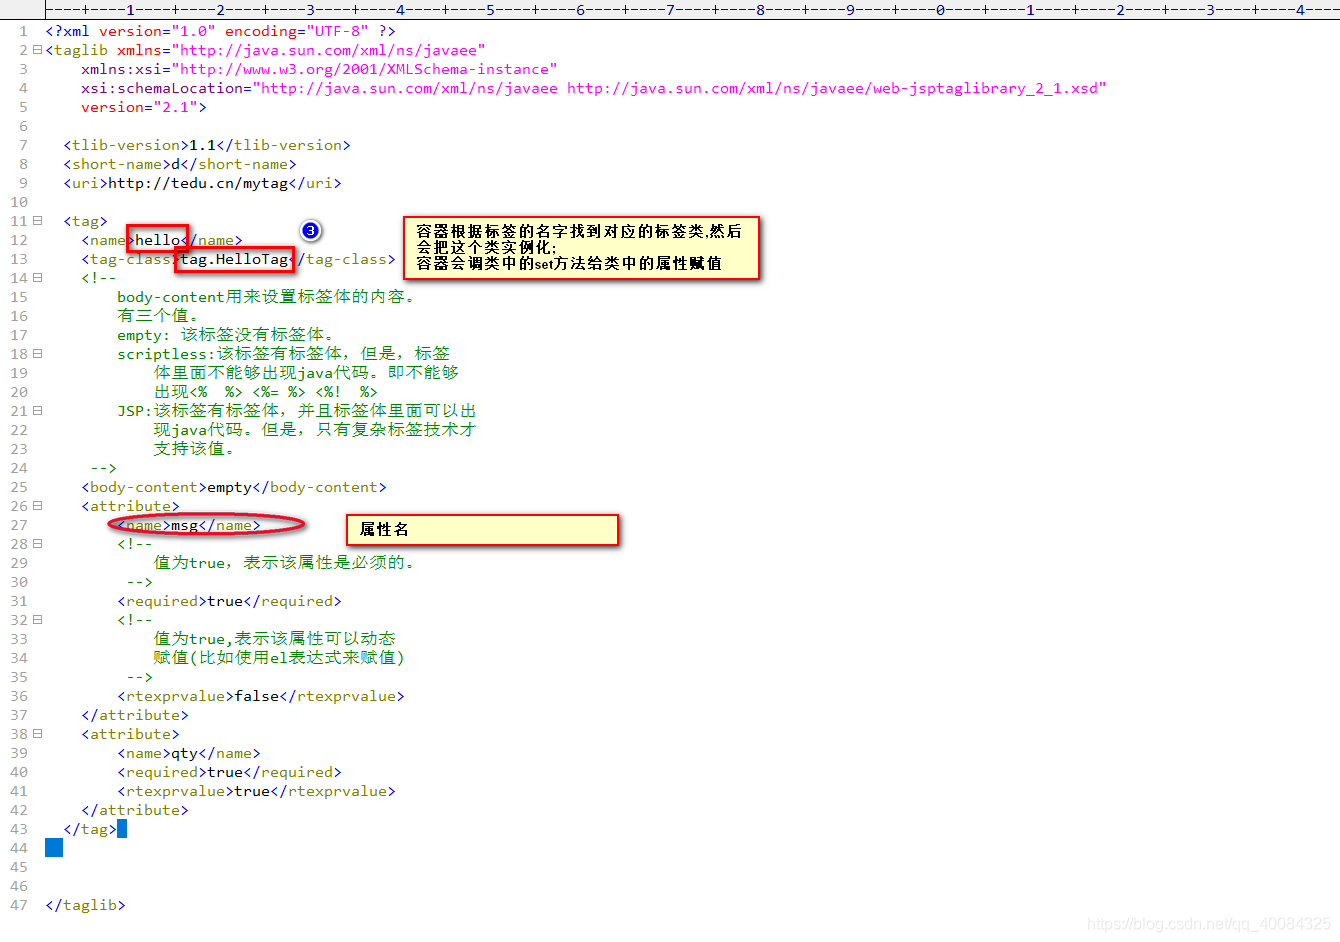Viewport: 1340px width, 942px height.
Task: Click the JSP:该标签有标签体 comment line
Action: [297, 411]
